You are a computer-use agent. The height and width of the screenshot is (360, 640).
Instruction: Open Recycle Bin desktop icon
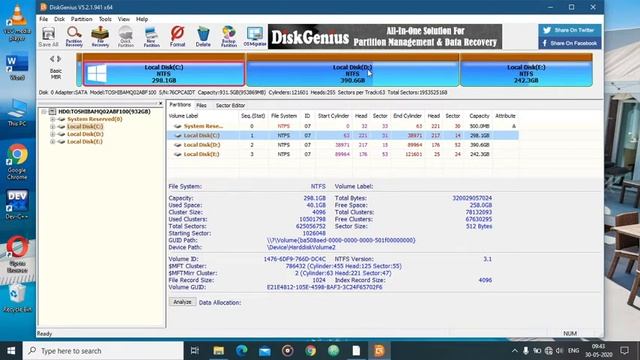17,299
